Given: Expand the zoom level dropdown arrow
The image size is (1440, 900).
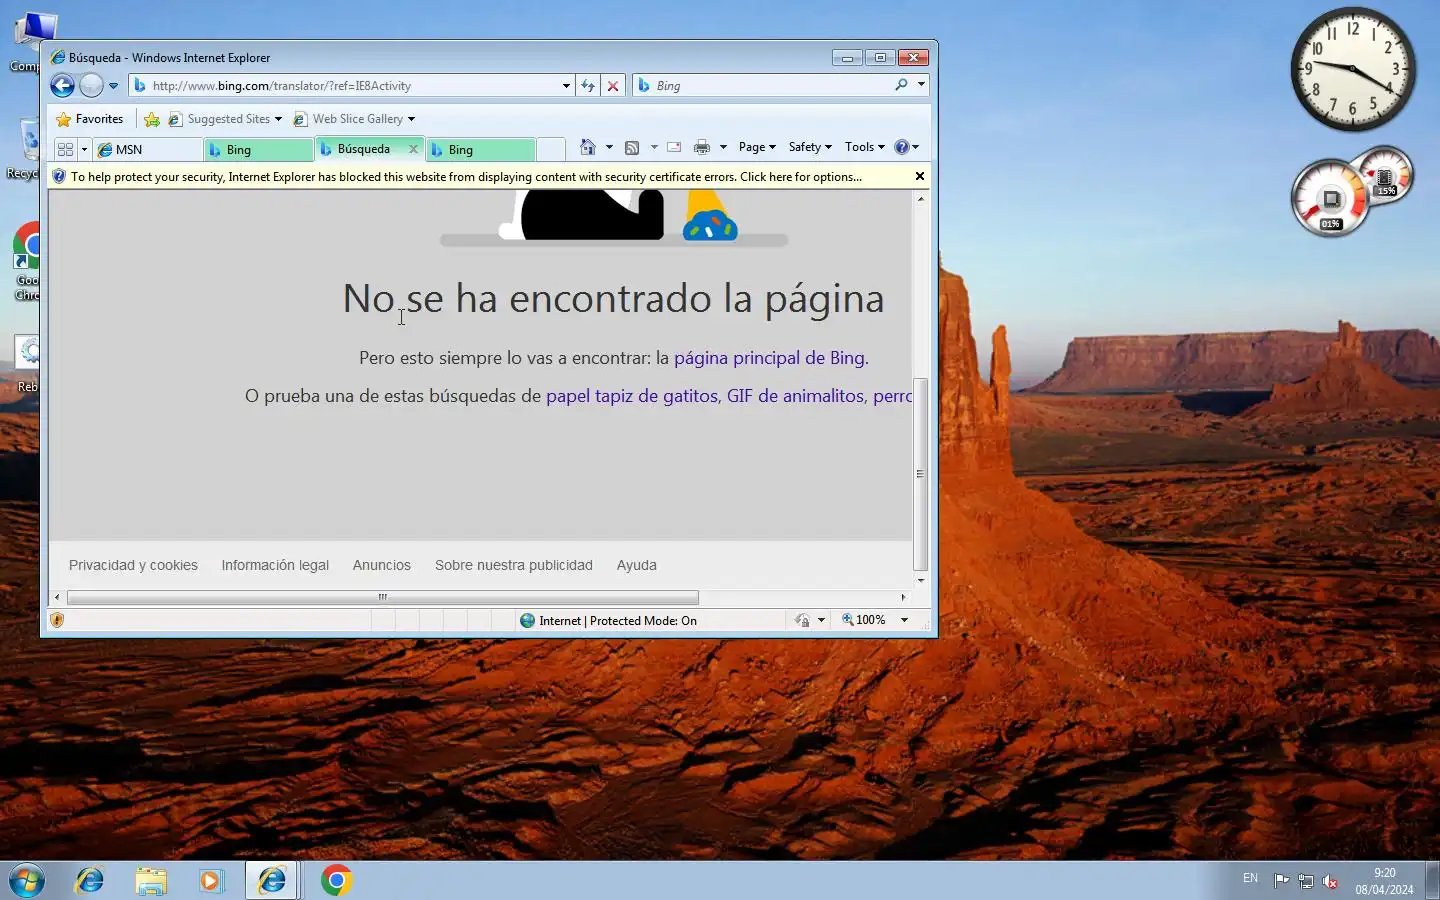Looking at the screenshot, I should 904,620.
